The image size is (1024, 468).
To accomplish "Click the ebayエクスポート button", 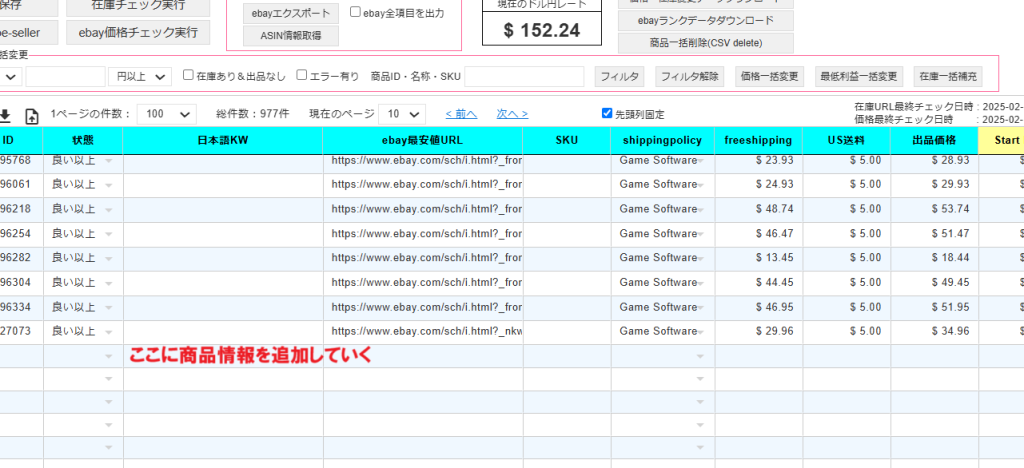I will (291, 13).
